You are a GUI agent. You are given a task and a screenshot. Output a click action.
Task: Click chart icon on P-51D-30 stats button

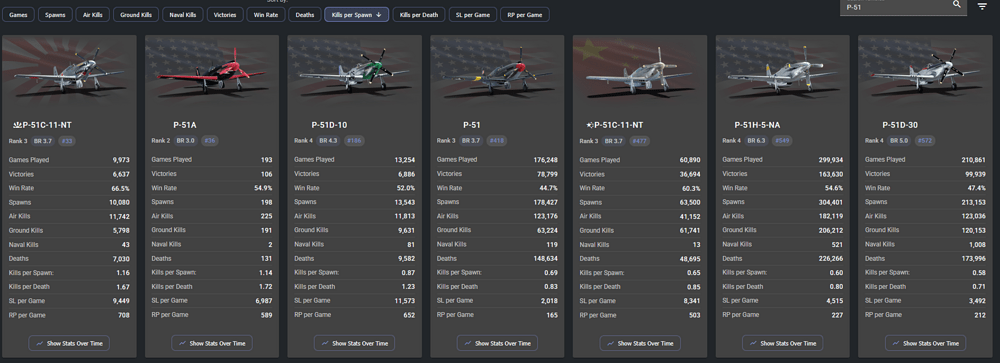pyautogui.click(x=895, y=343)
